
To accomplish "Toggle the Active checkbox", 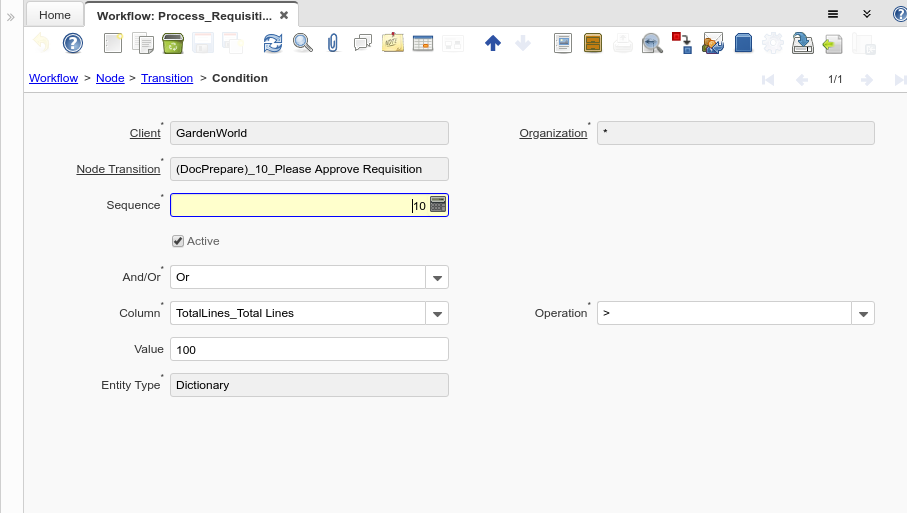I will coord(178,241).
